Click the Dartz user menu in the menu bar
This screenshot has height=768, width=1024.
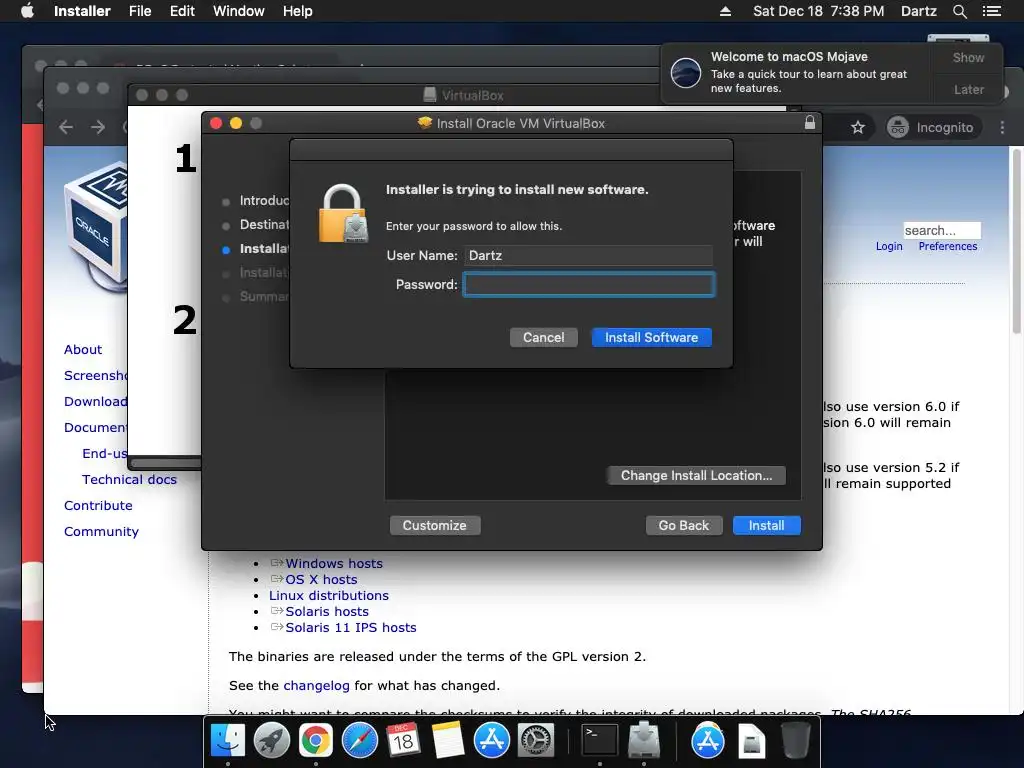[918, 11]
